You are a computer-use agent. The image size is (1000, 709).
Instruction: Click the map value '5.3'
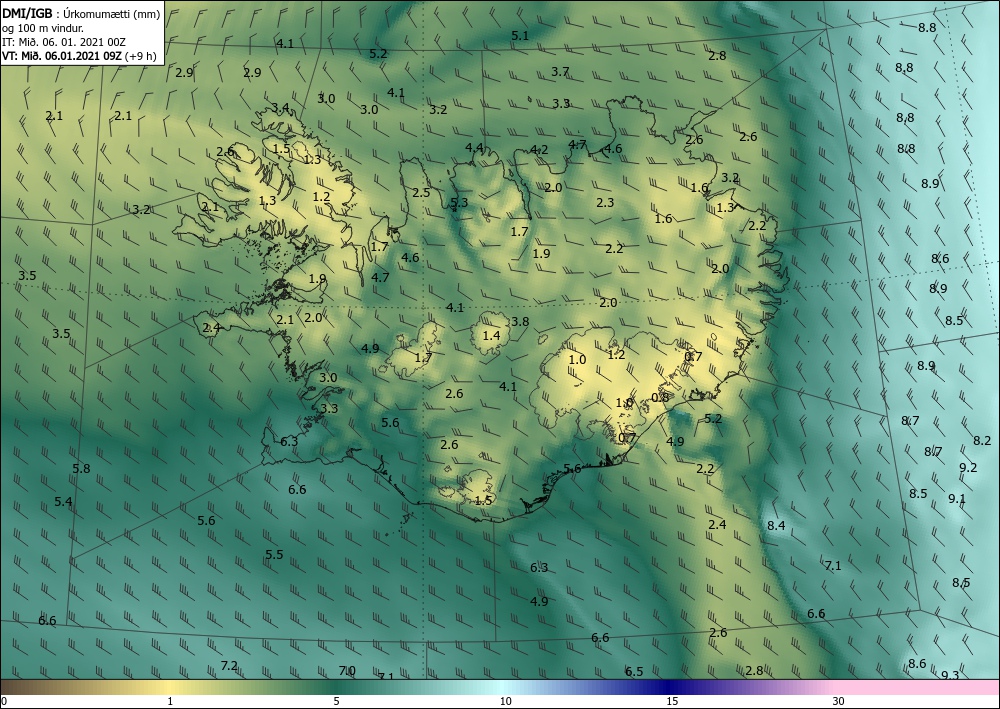459,203
